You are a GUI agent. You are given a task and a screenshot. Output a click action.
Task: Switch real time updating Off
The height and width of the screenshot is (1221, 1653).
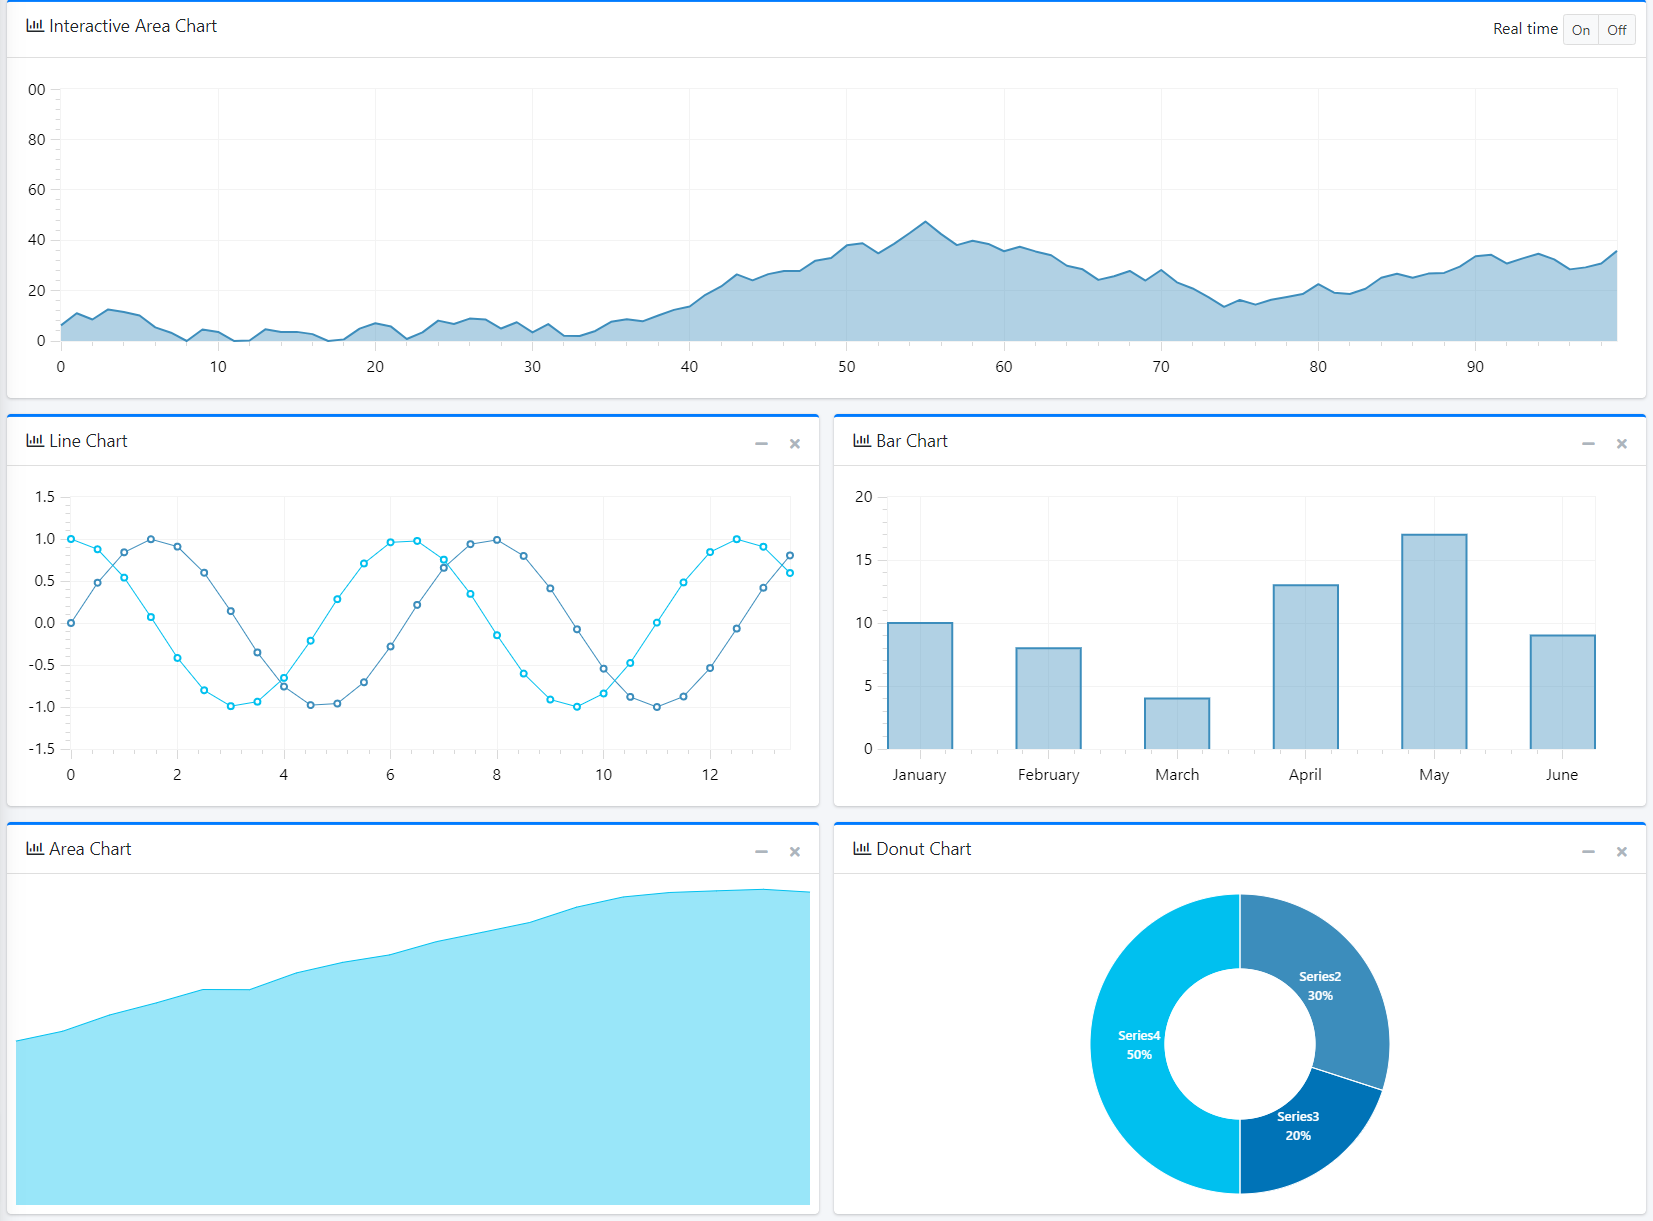point(1616,30)
